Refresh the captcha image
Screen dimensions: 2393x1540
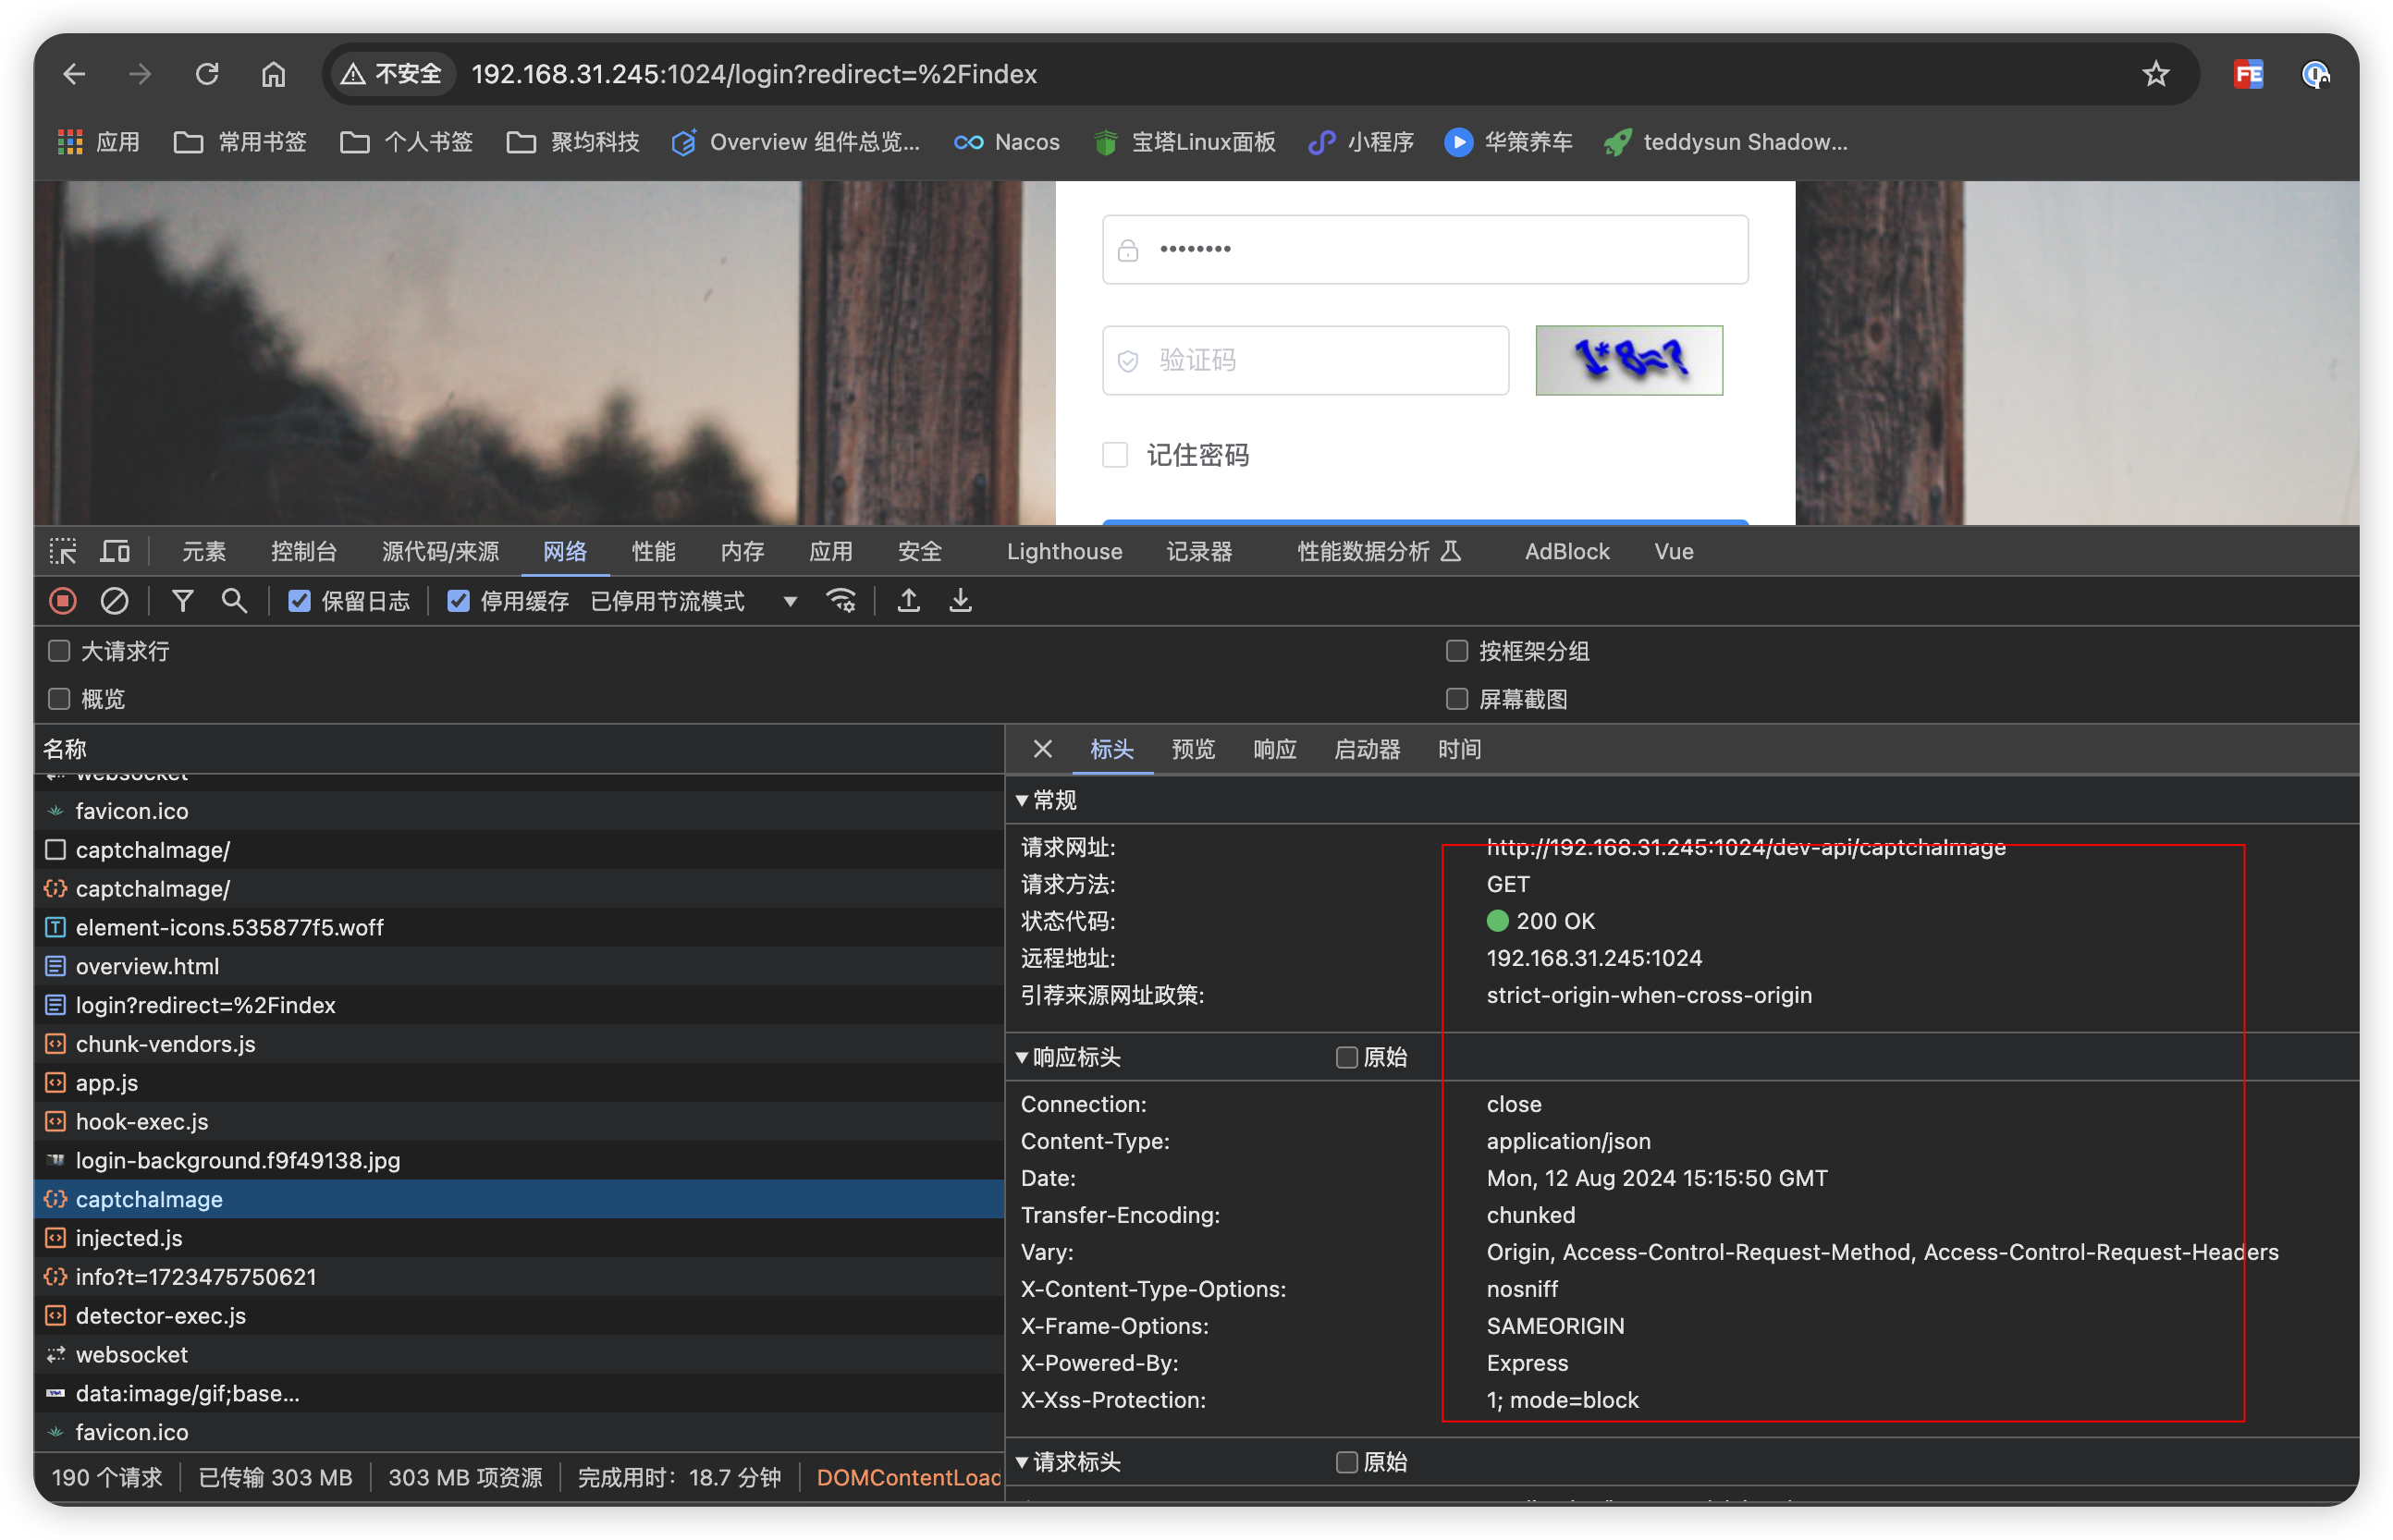[x=1629, y=360]
